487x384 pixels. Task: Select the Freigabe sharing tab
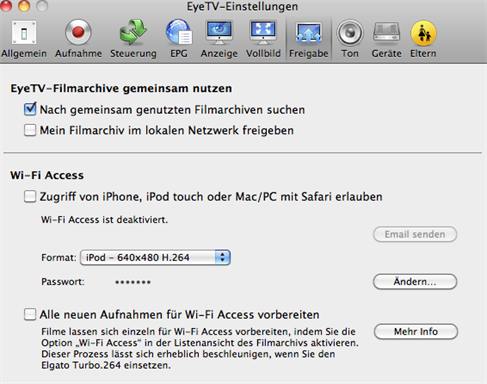point(308,39)
